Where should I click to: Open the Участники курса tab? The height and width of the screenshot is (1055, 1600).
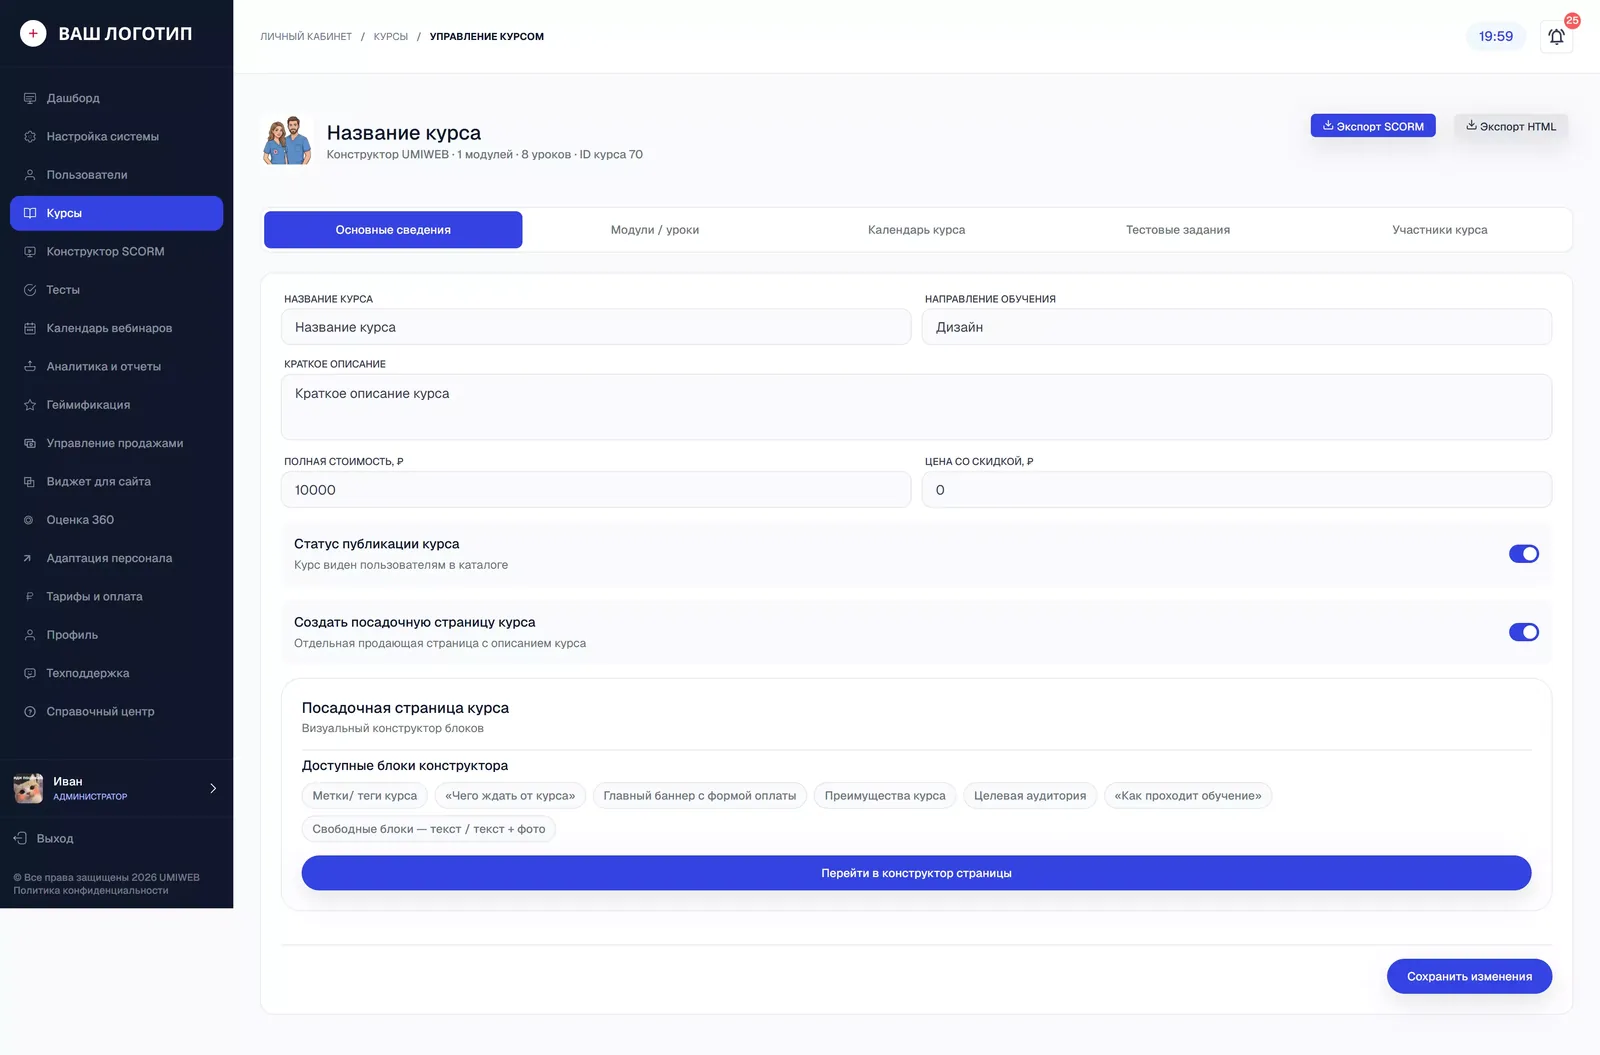[x=1440, y=230]
